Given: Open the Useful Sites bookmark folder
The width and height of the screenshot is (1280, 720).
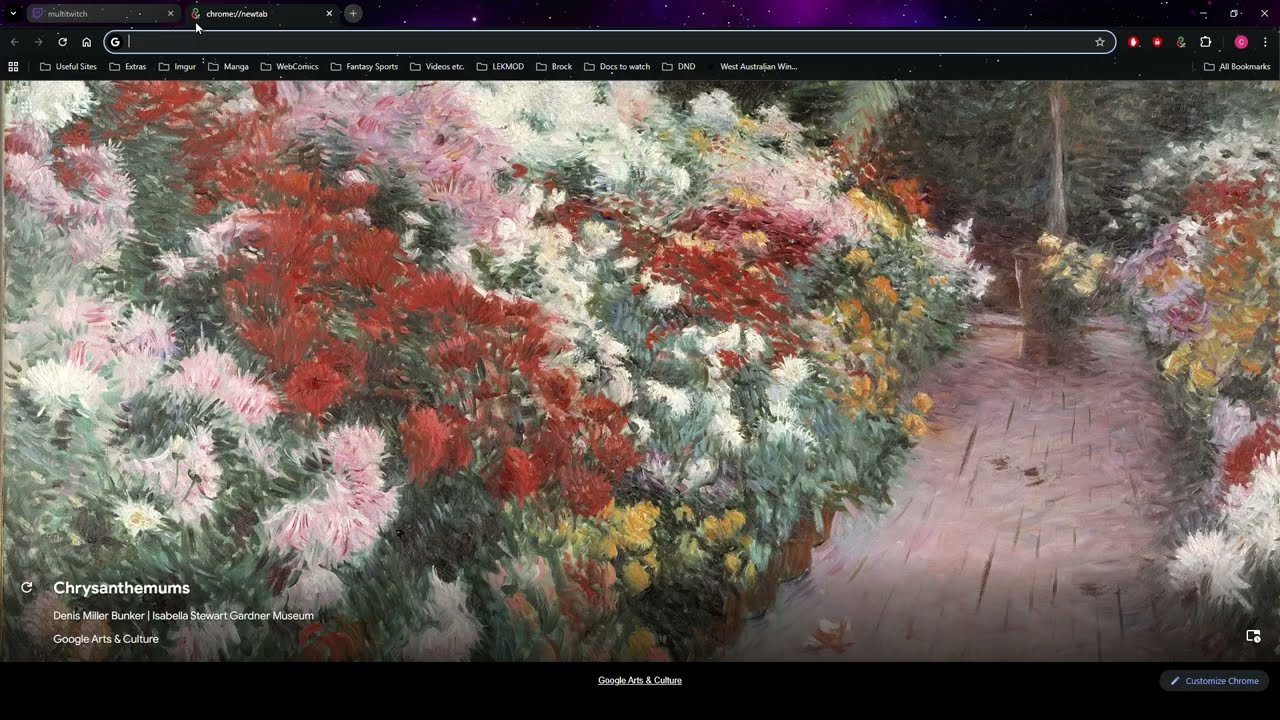Looking at the screenshot, I should [68, 67].
